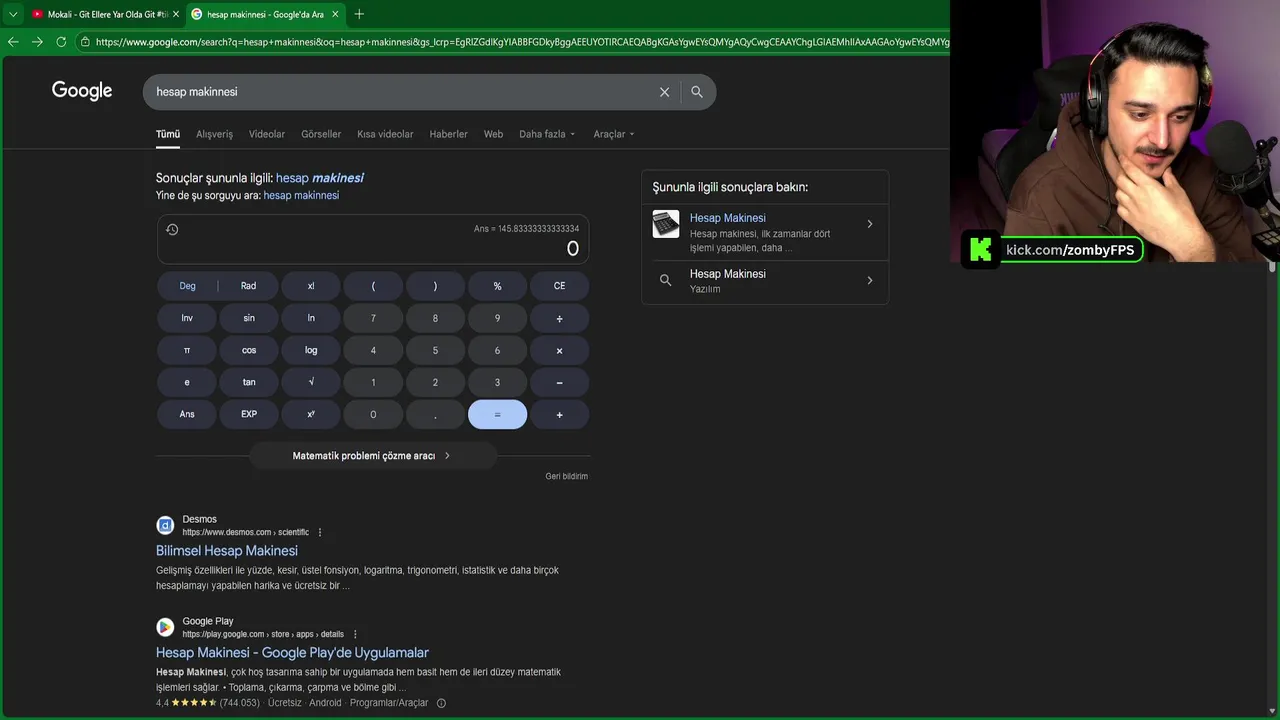Screen dimensions: 1280x720
Task: Tap the x to the power y key
Action: click(x=311, y=414)
